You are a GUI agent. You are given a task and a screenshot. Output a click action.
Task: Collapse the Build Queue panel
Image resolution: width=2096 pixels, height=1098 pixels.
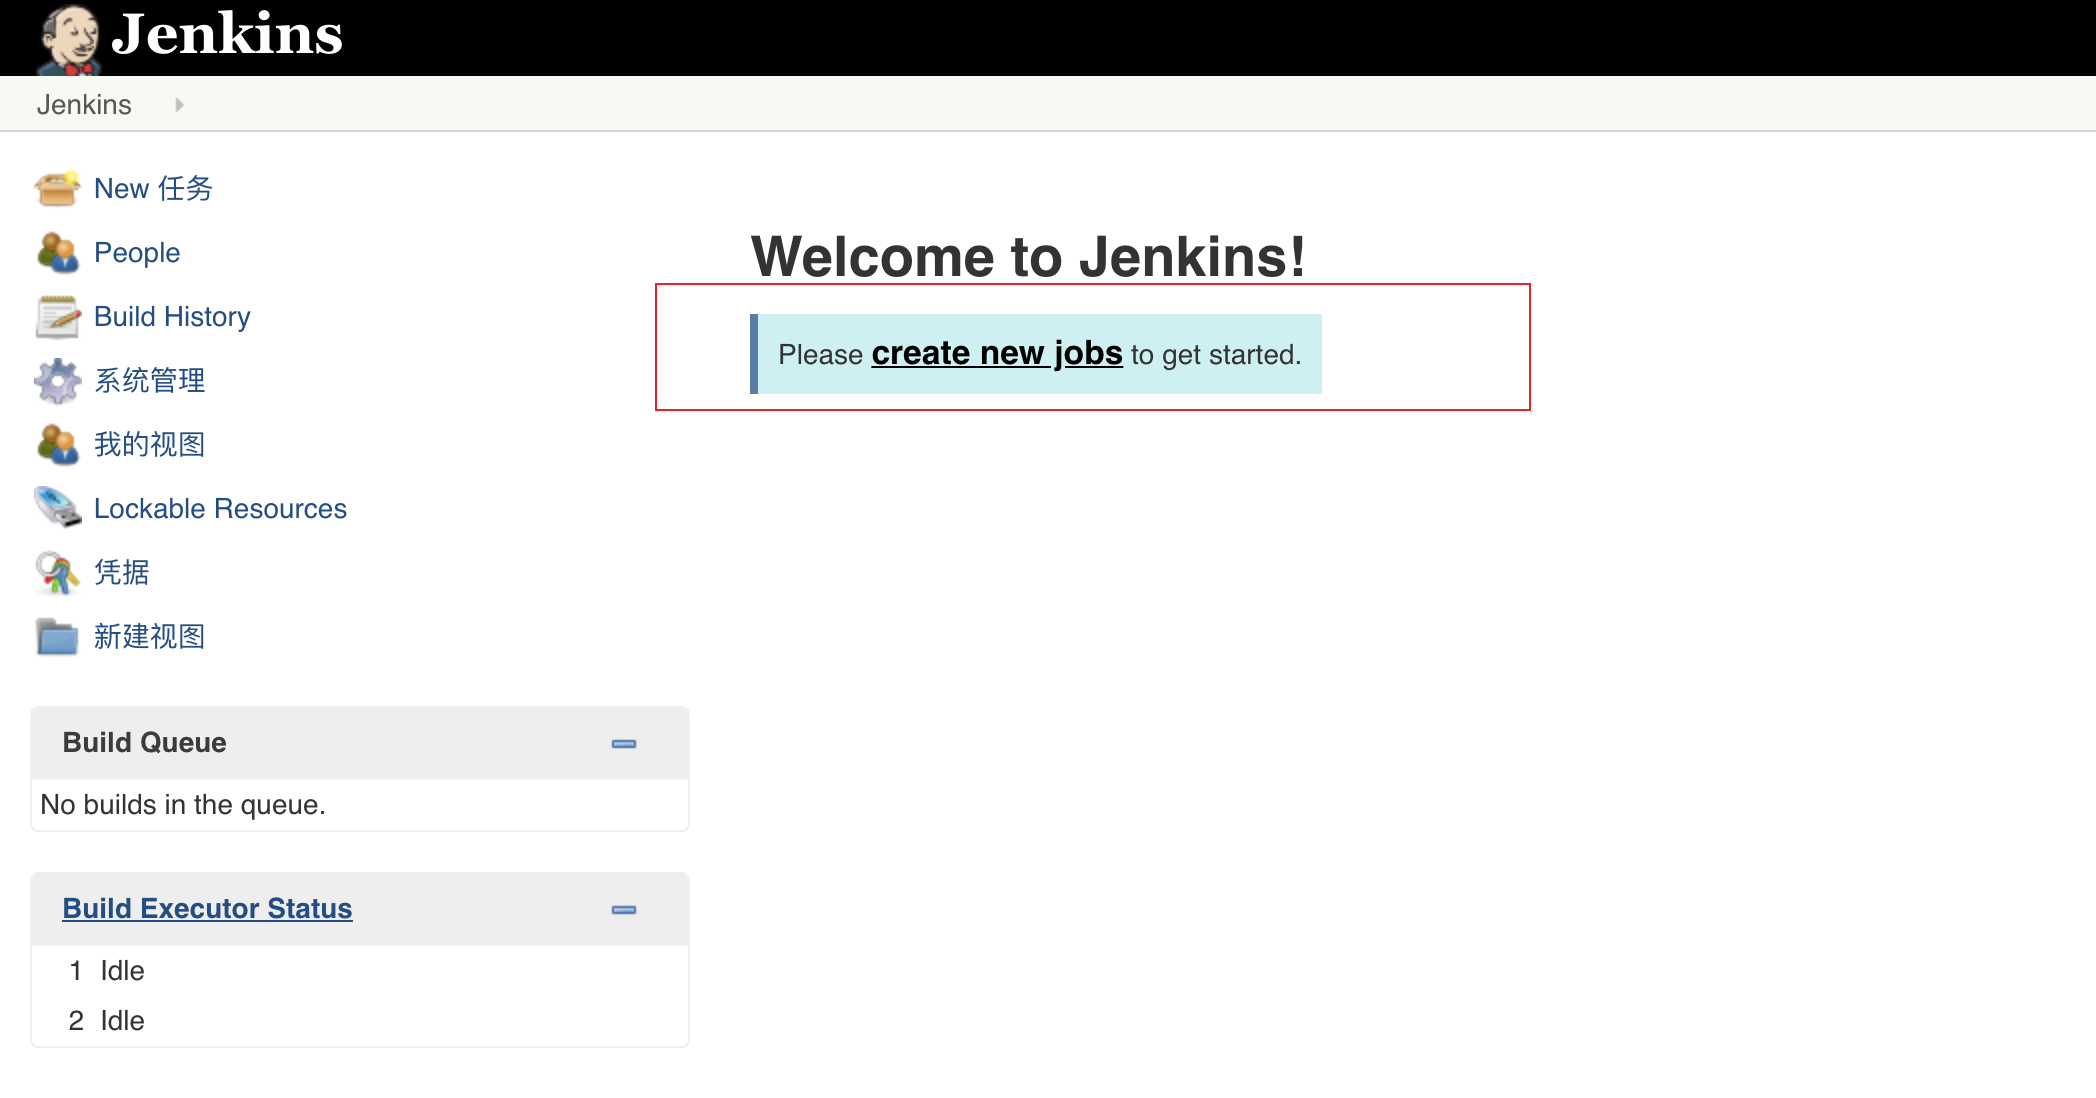tap(624, 743)
